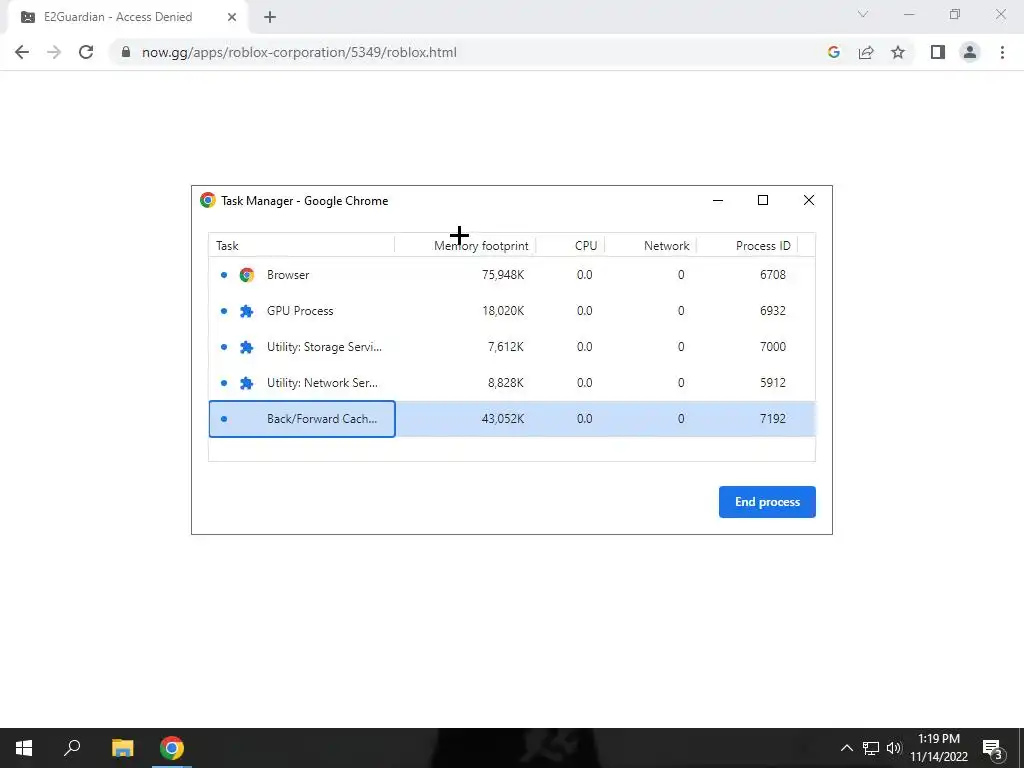The width and height of the screenshot is (1024, 768).
Task: Open taskbar search magnifier
Action: (x=72, y=748)
